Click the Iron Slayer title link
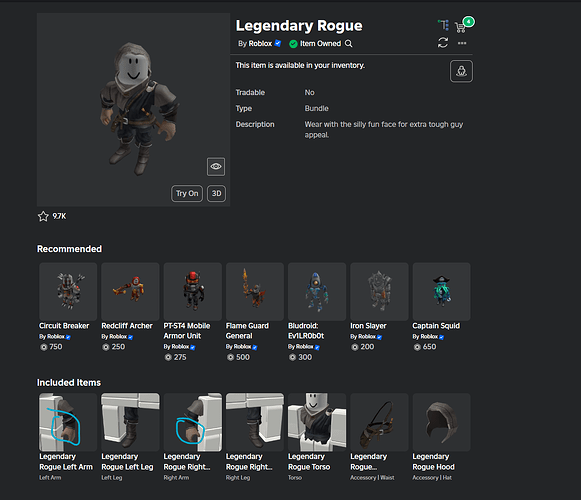 click(368, 326)
